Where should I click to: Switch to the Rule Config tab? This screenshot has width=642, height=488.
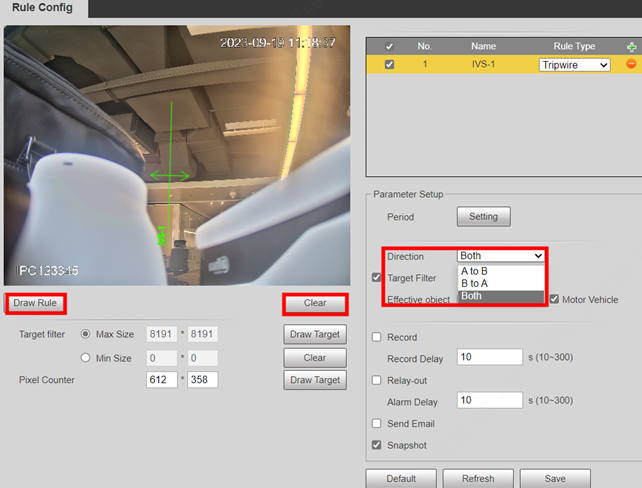tap(44, 8)
